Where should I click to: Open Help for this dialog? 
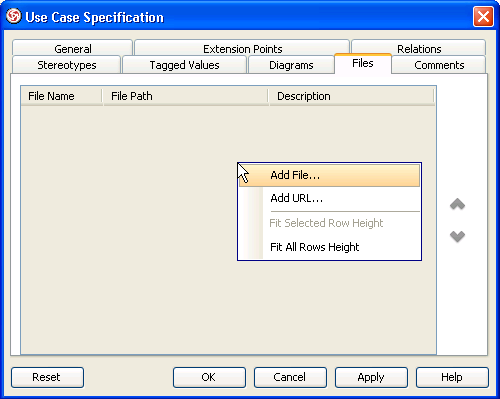point(452,377)
